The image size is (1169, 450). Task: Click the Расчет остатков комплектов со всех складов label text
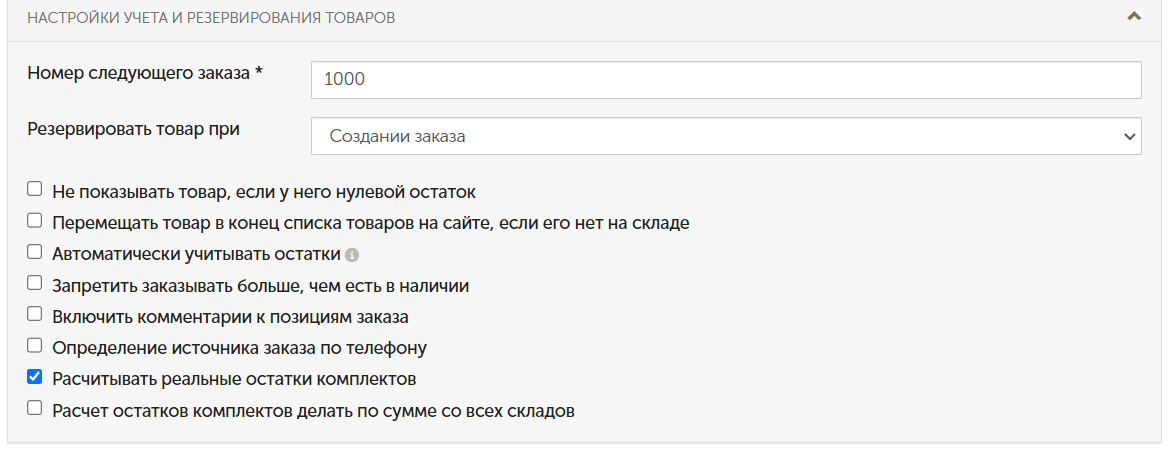pos(313,411)
